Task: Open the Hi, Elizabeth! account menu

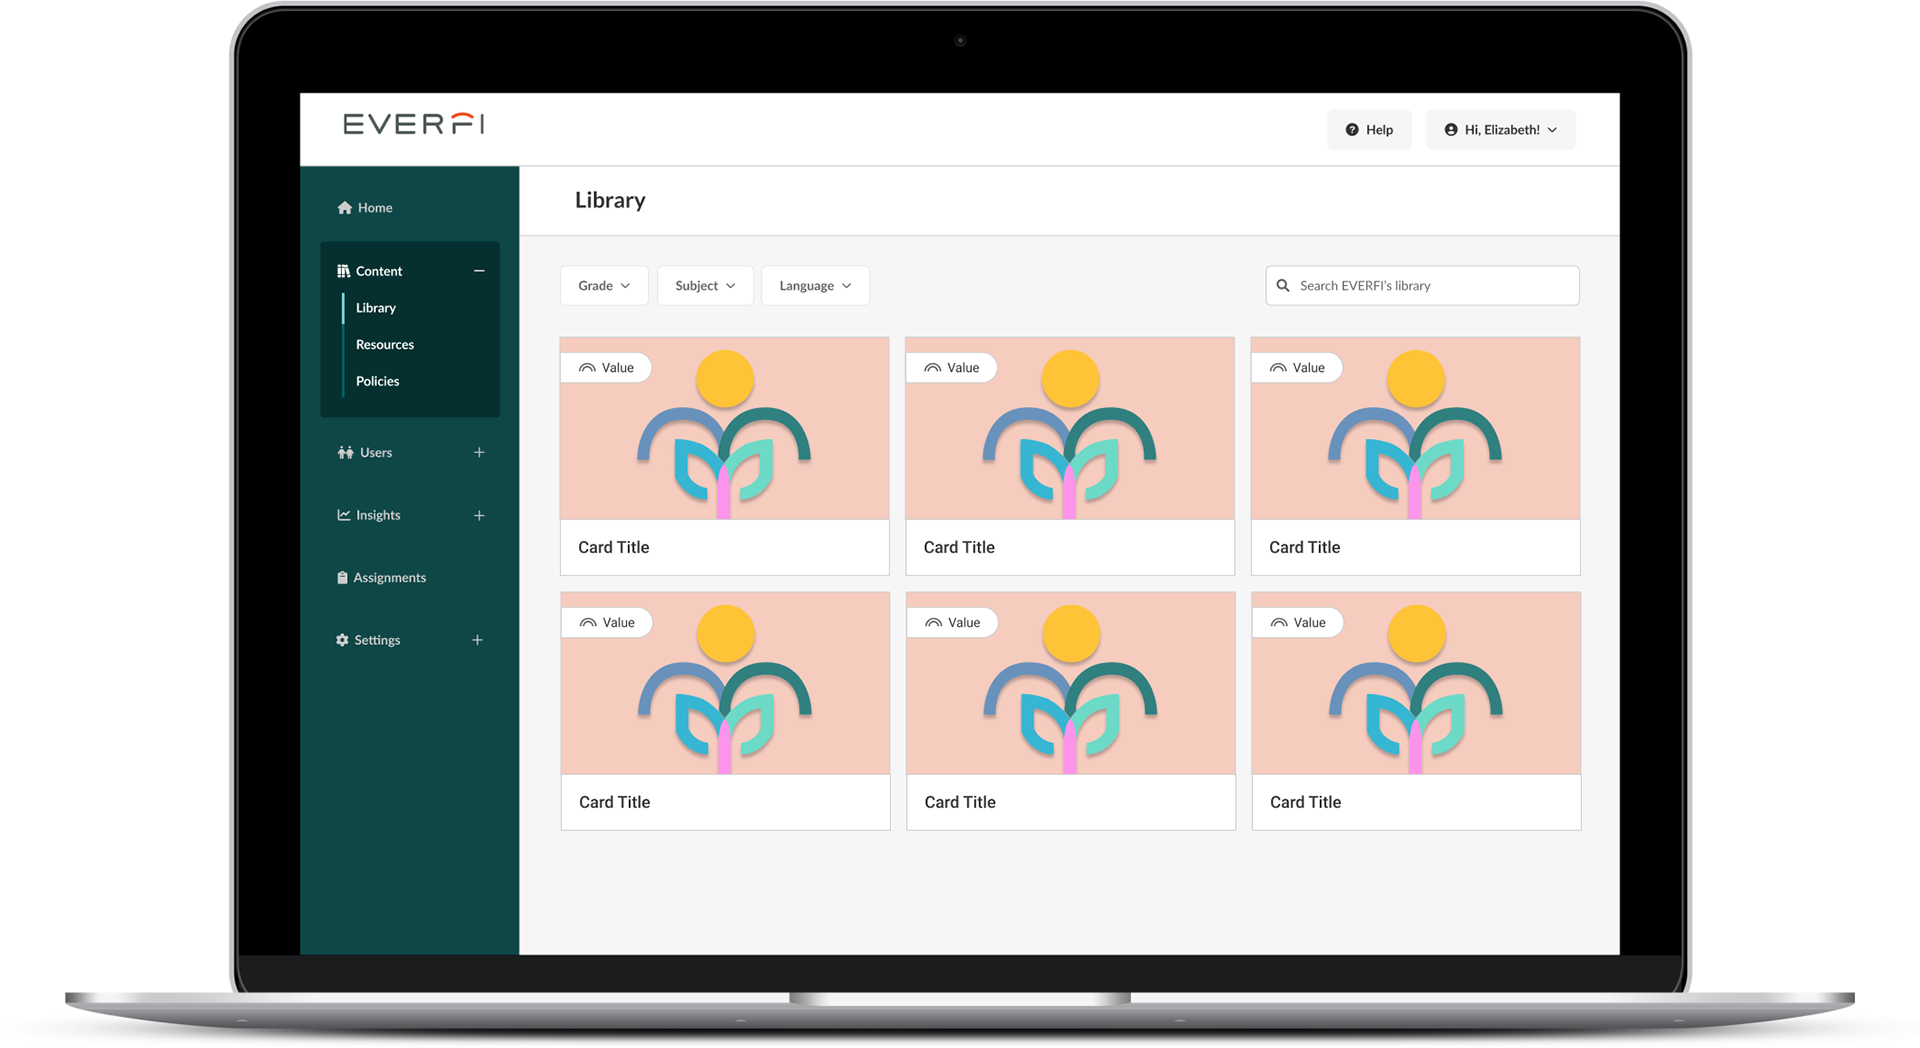Action: [x=1501, y=130]
